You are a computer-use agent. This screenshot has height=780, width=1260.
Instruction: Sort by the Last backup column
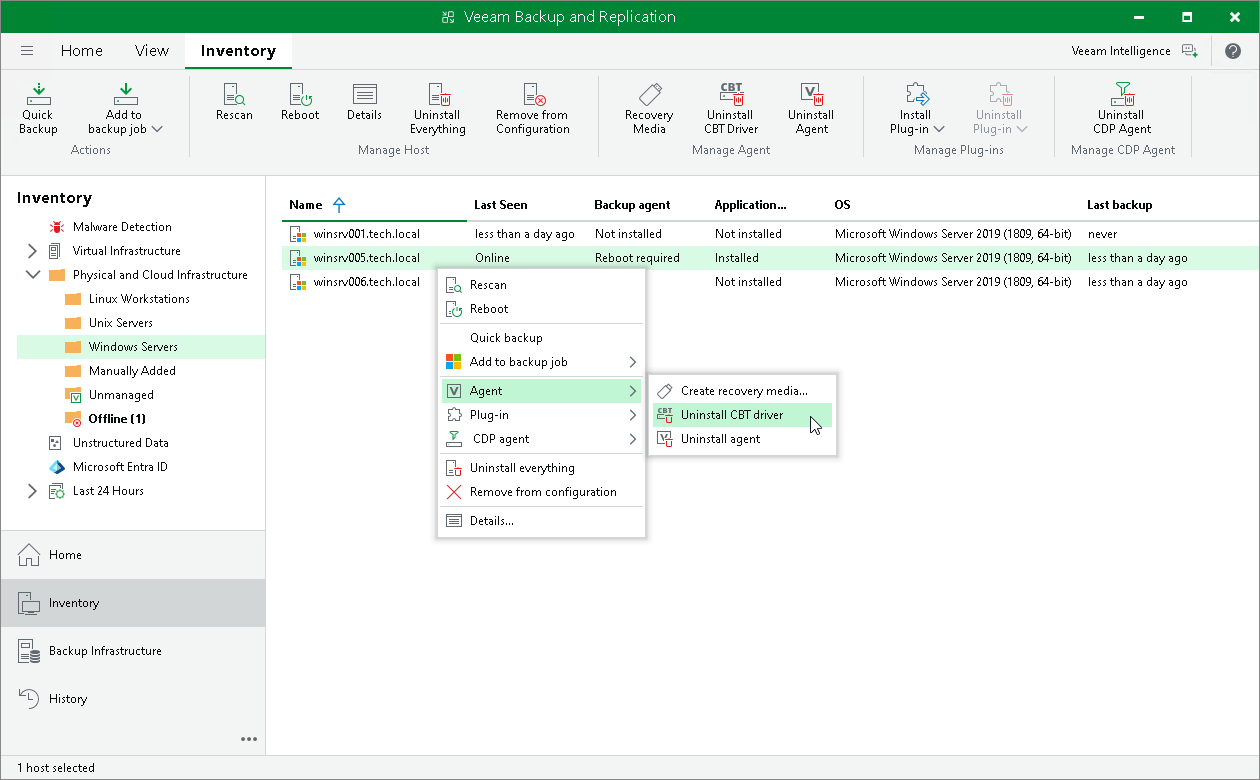(x=1119, y=205)
